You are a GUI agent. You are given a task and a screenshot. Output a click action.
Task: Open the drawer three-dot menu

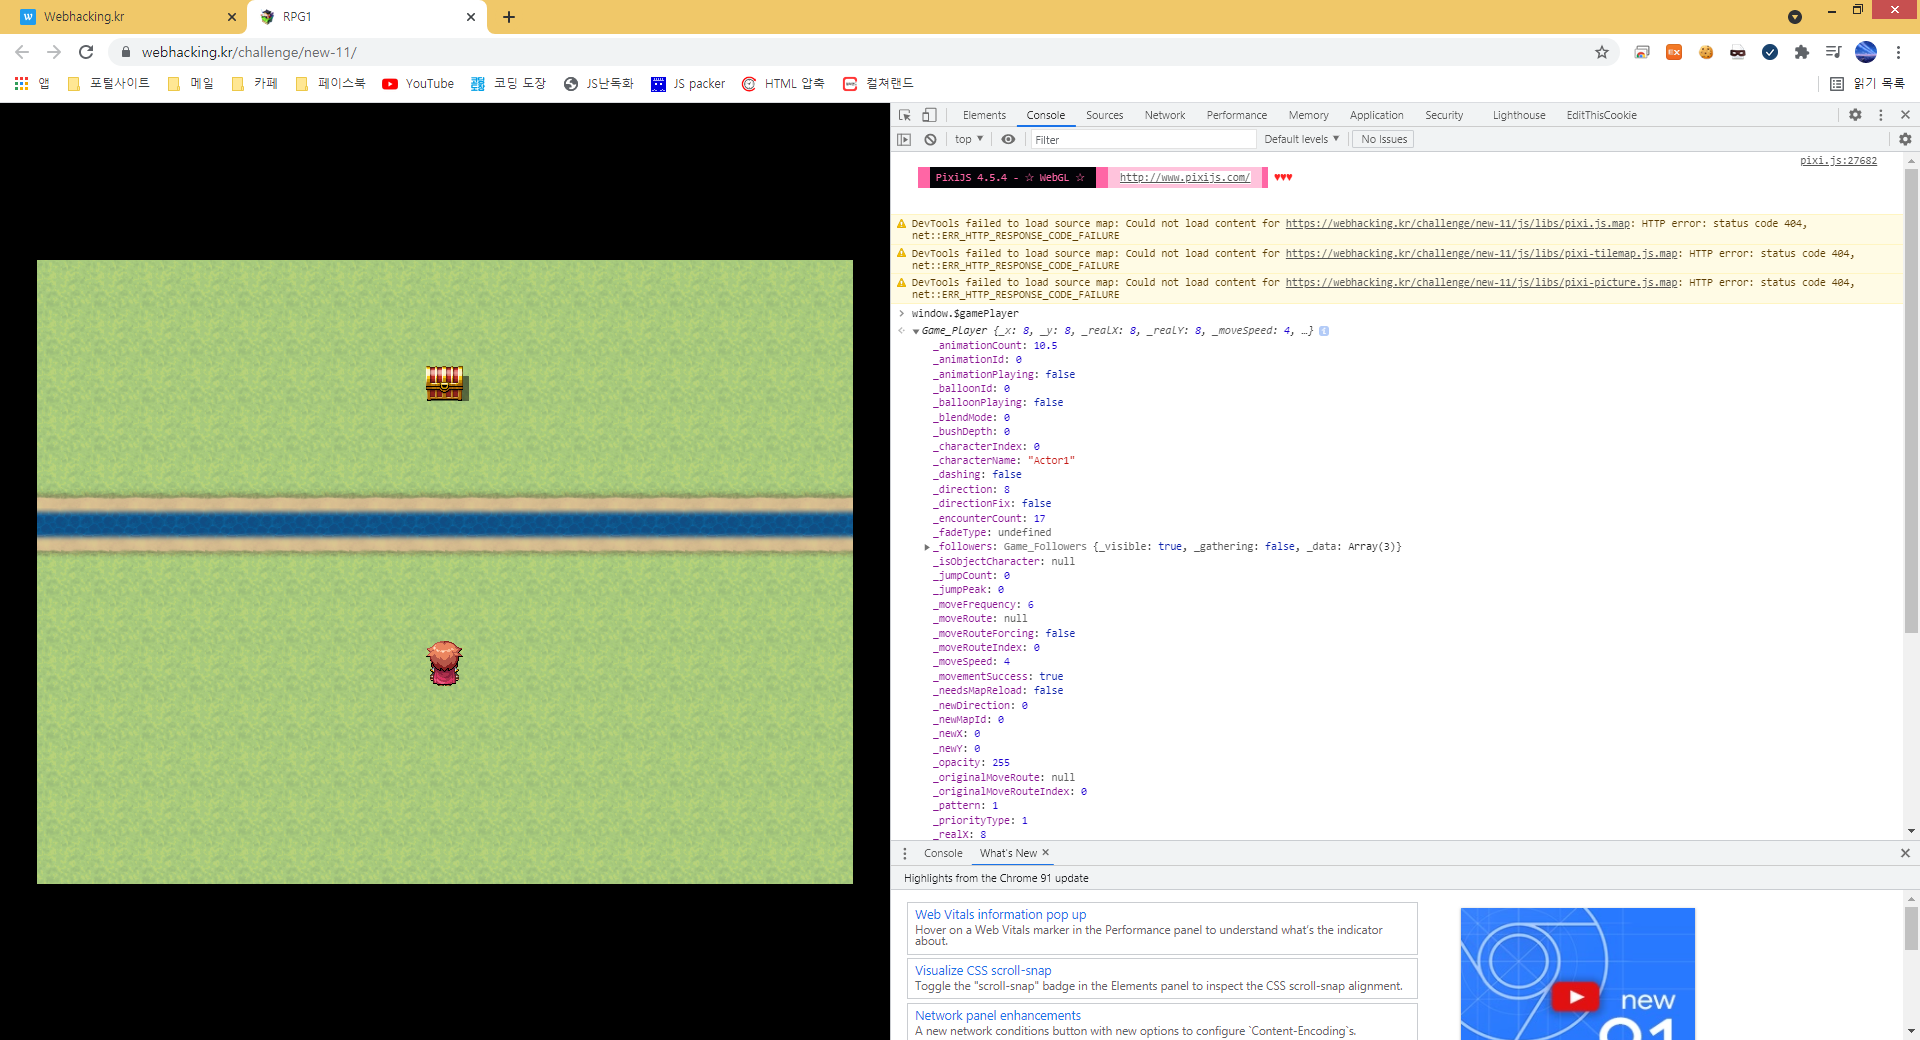click(x=905, y=853)
